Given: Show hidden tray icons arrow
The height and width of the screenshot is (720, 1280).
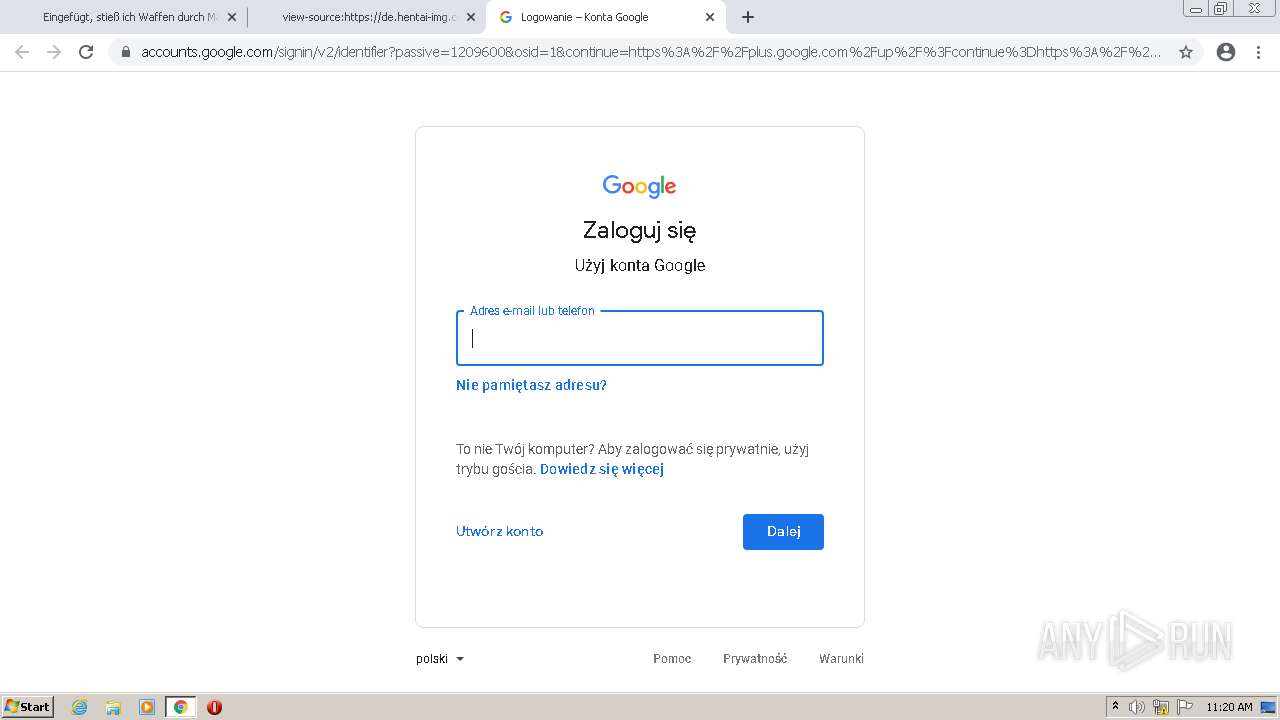Looking at the screenshot, I should coord(1115,707).
